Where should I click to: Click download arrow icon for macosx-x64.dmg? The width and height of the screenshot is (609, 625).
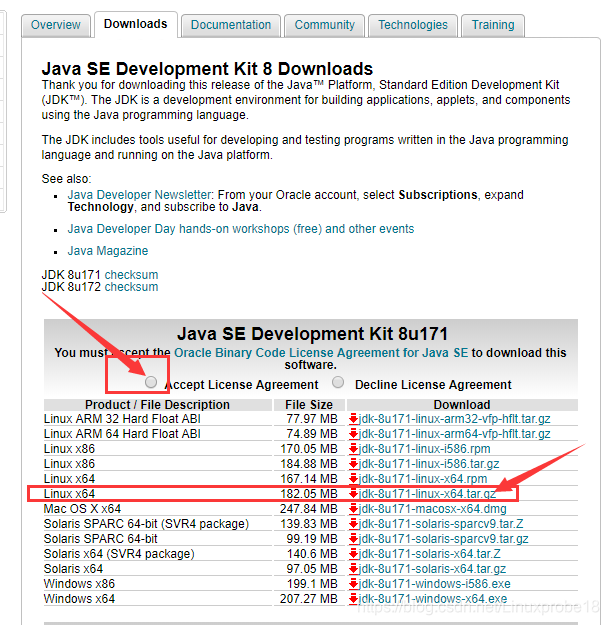(x=353, y=509)
